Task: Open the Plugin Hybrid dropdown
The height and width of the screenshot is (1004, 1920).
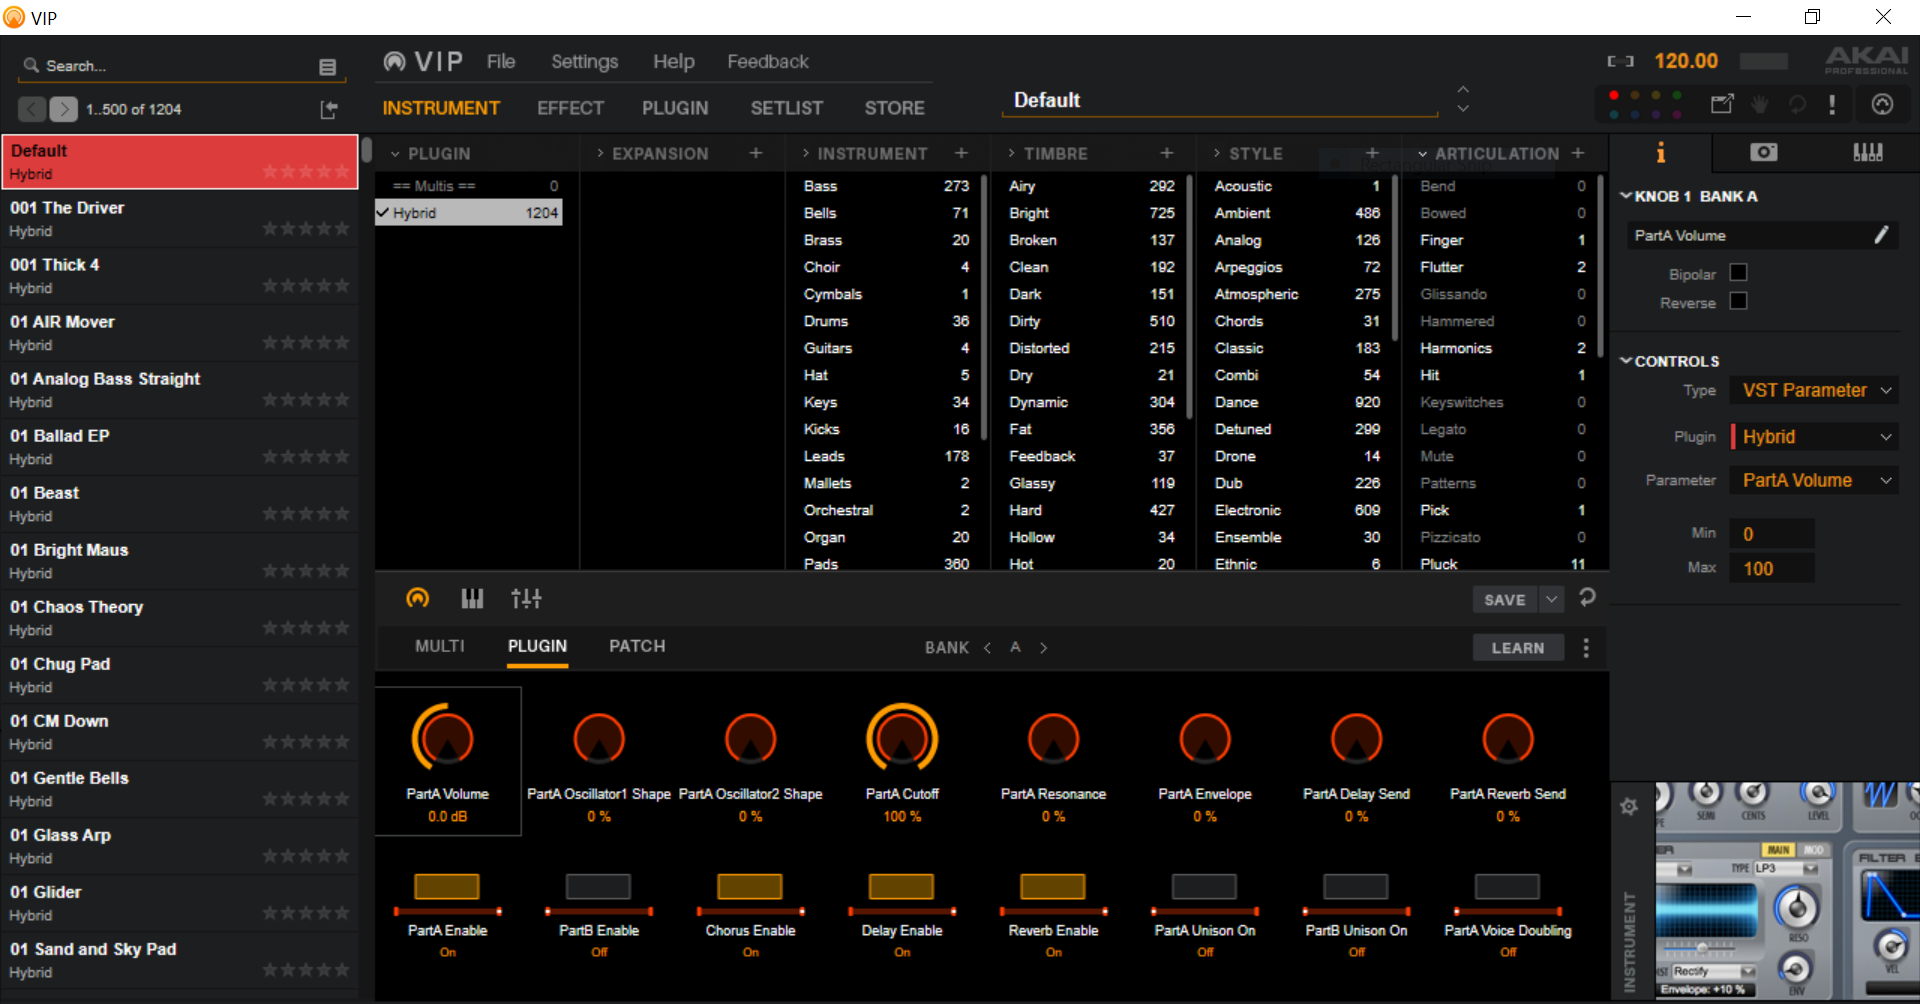Action: [x=1814, y=437]
